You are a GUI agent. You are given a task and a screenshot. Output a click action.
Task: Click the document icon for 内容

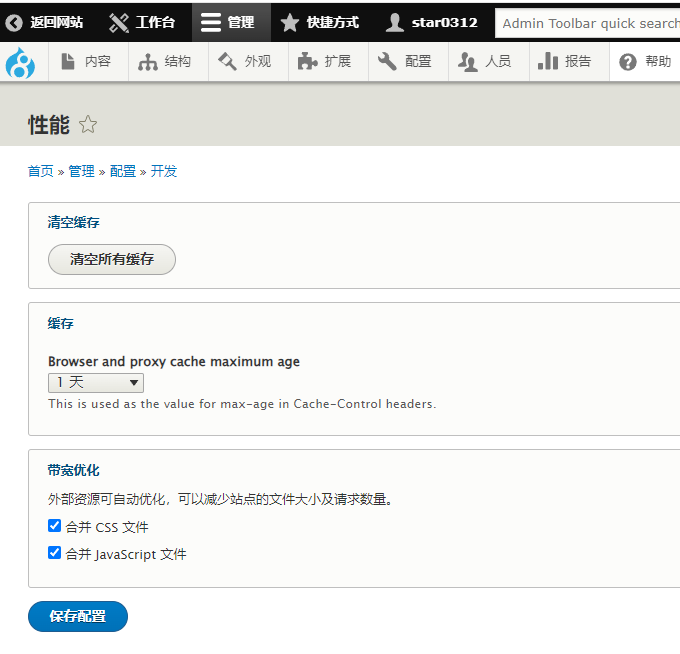[x=68, y=61]
